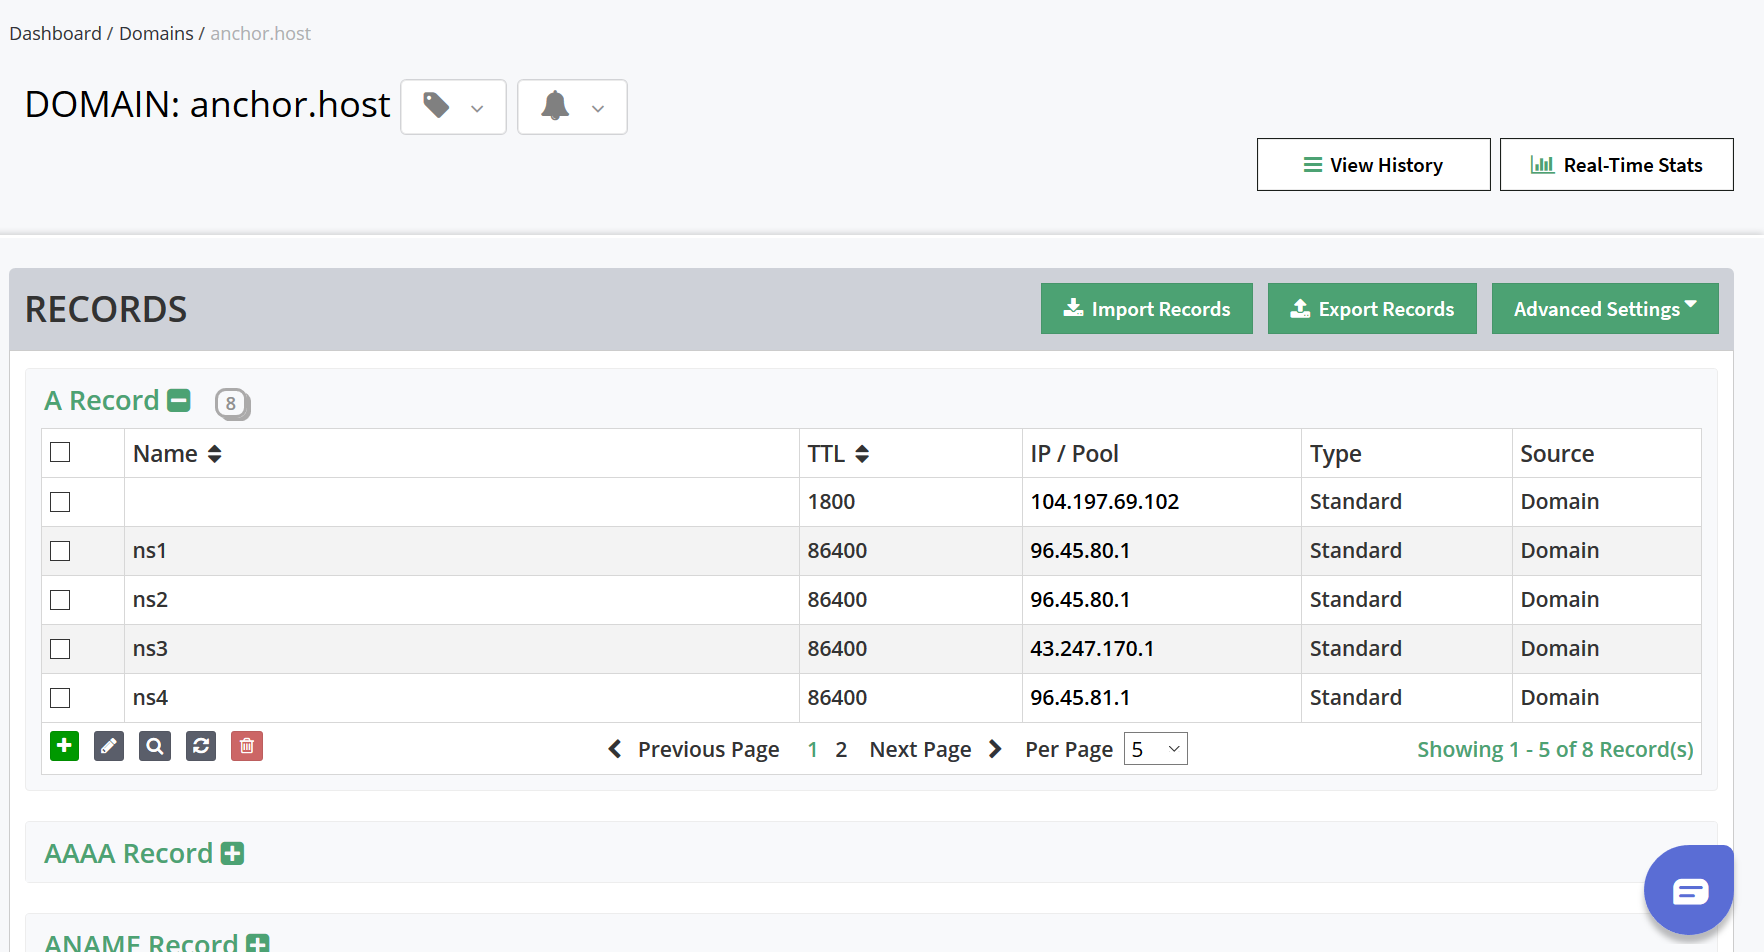Jump to page 2 of records
The width and height of the screenshot is (1764, 952).
pos(842,749)
